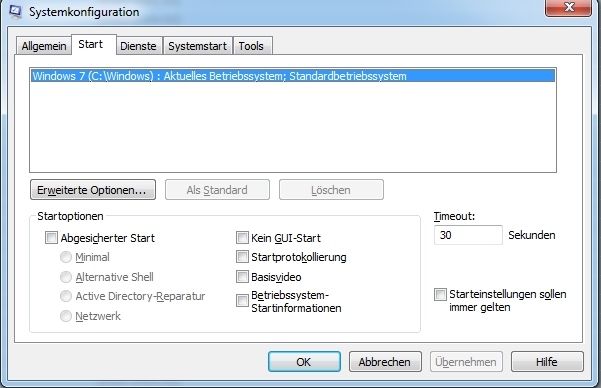The height and width of the screenshot is (388, 601).
Task: Go to the Systemstart tab
Action: point(197,46)
